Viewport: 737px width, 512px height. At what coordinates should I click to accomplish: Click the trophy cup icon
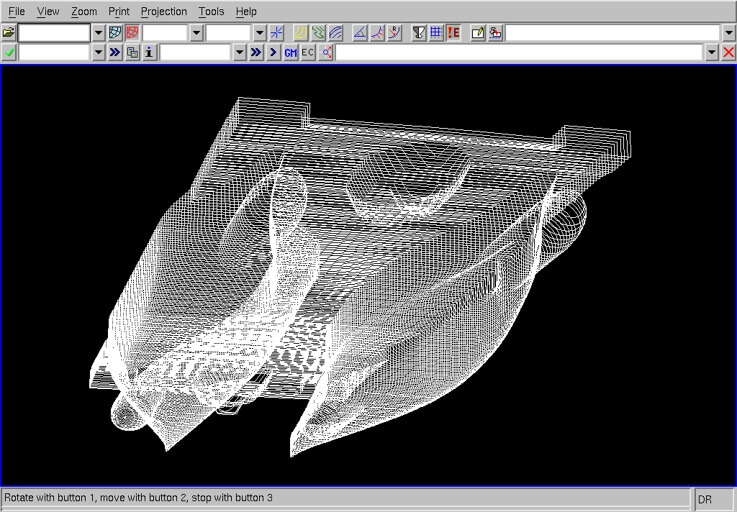point(419,33)
